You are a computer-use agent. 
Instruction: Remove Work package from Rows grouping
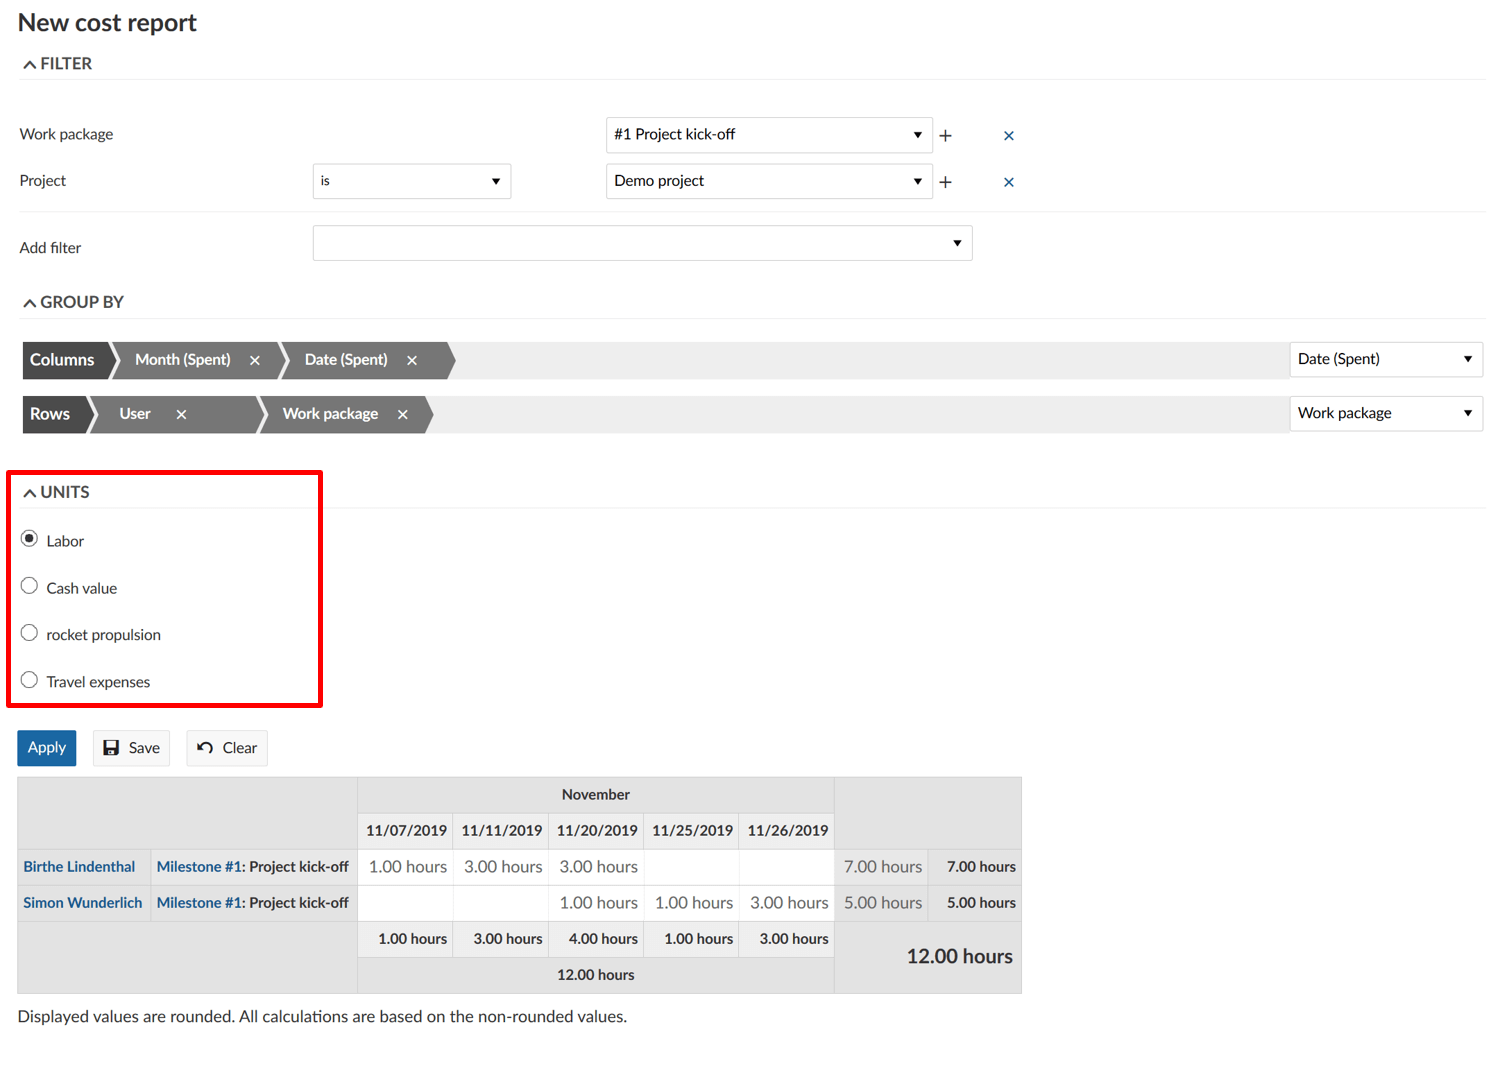point(403,415)
